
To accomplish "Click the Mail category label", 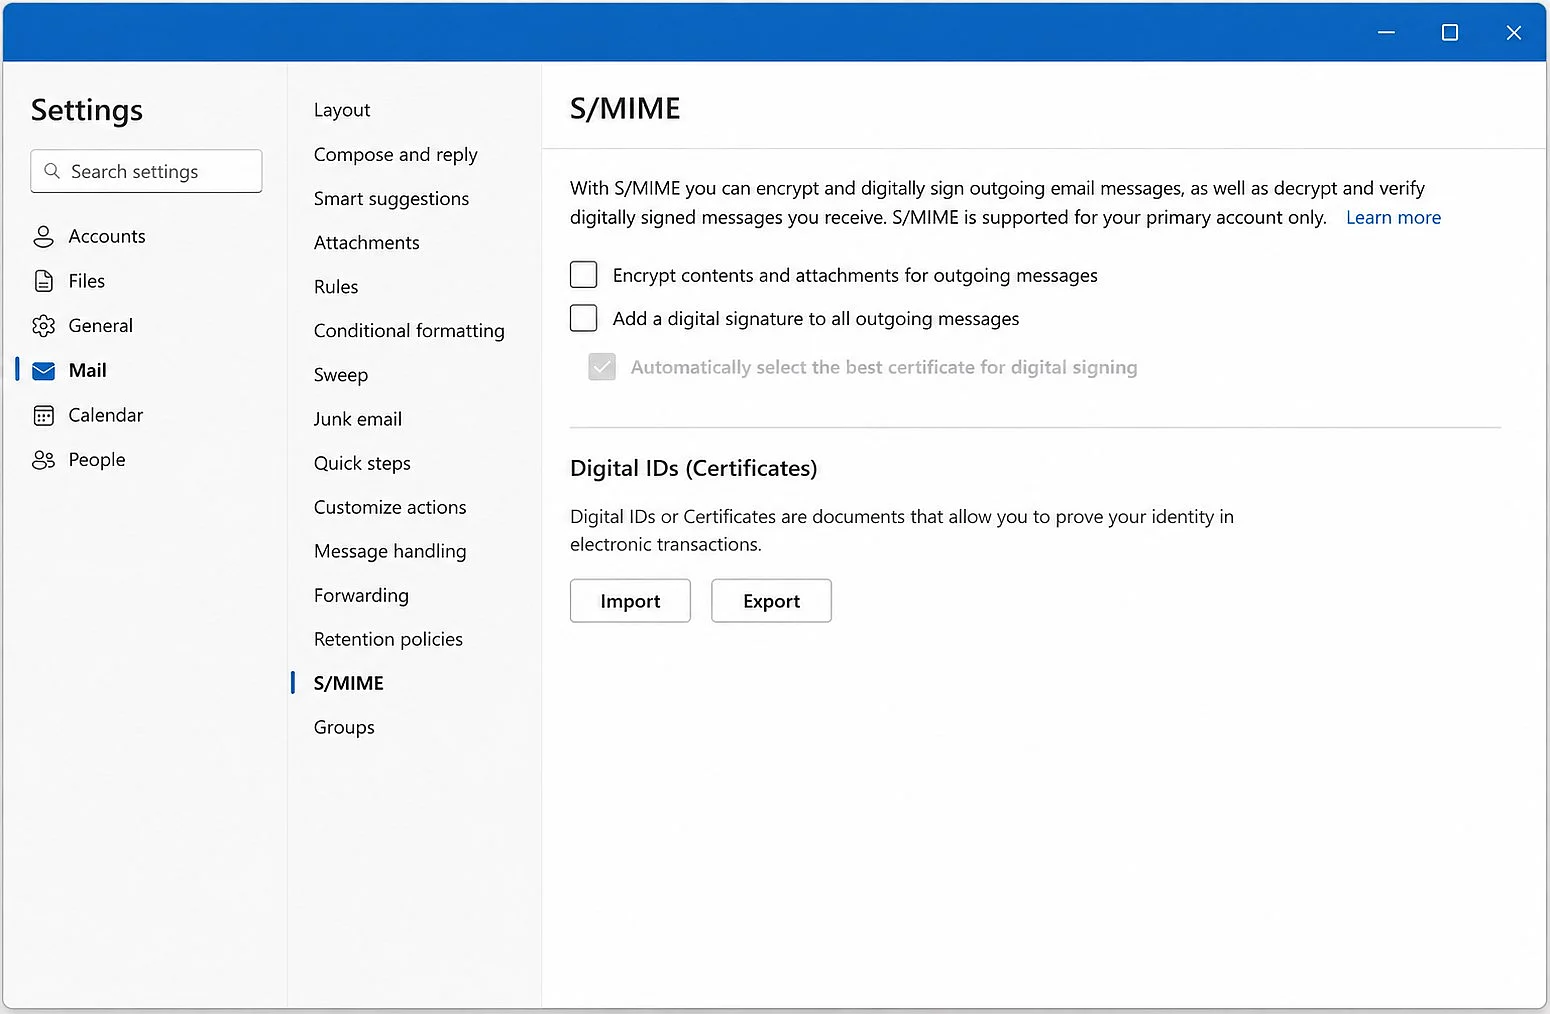I will (x=88, y=371).
